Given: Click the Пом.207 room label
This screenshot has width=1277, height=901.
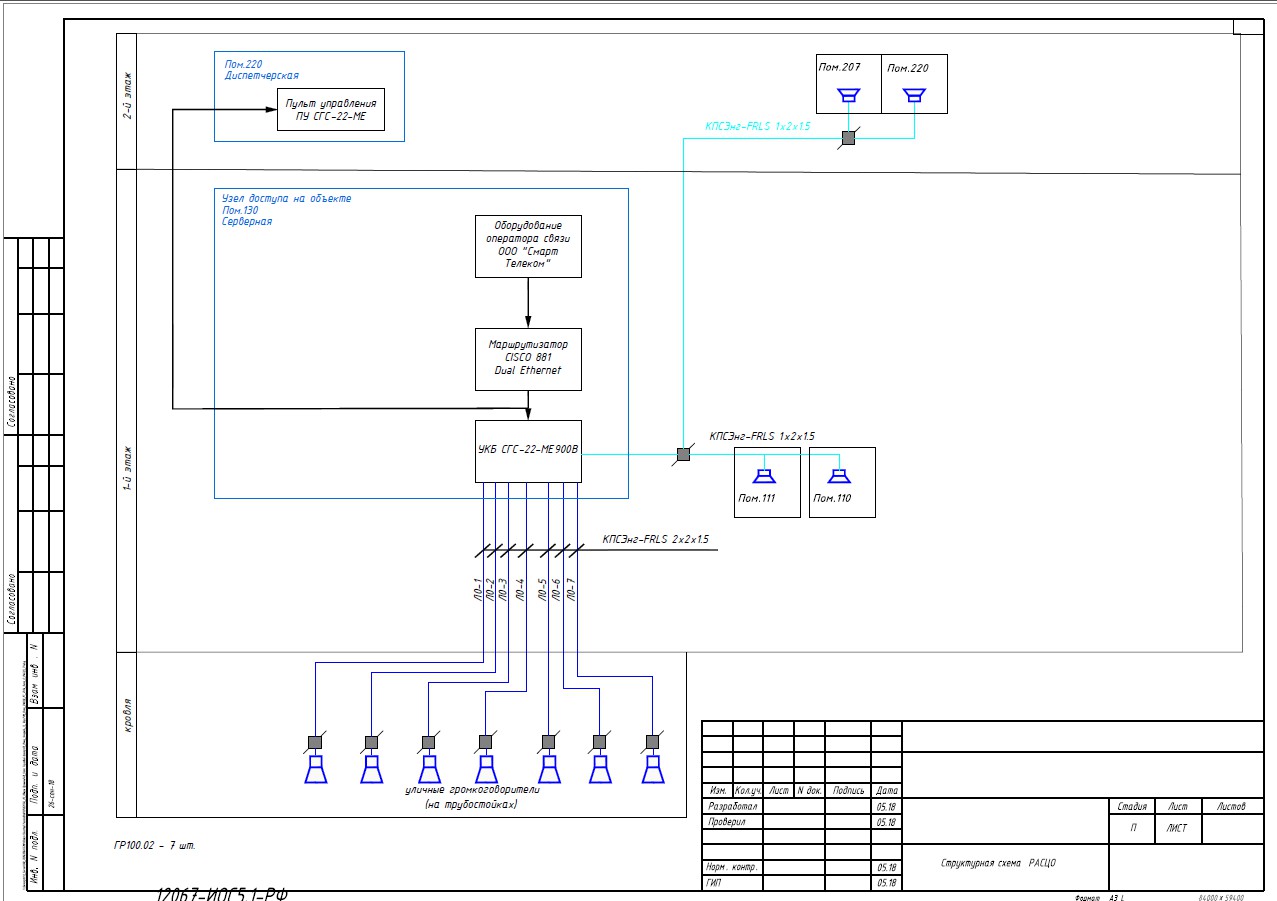Looking at the screenshot, I should [x=839, y=68].
